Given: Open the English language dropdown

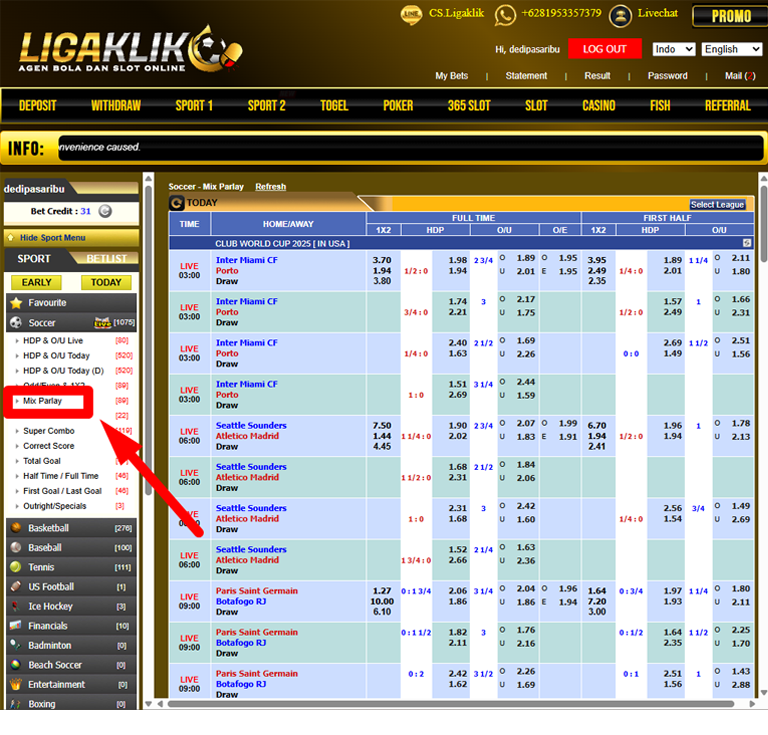Looking at the screenshot, I should tap(732, 49).
